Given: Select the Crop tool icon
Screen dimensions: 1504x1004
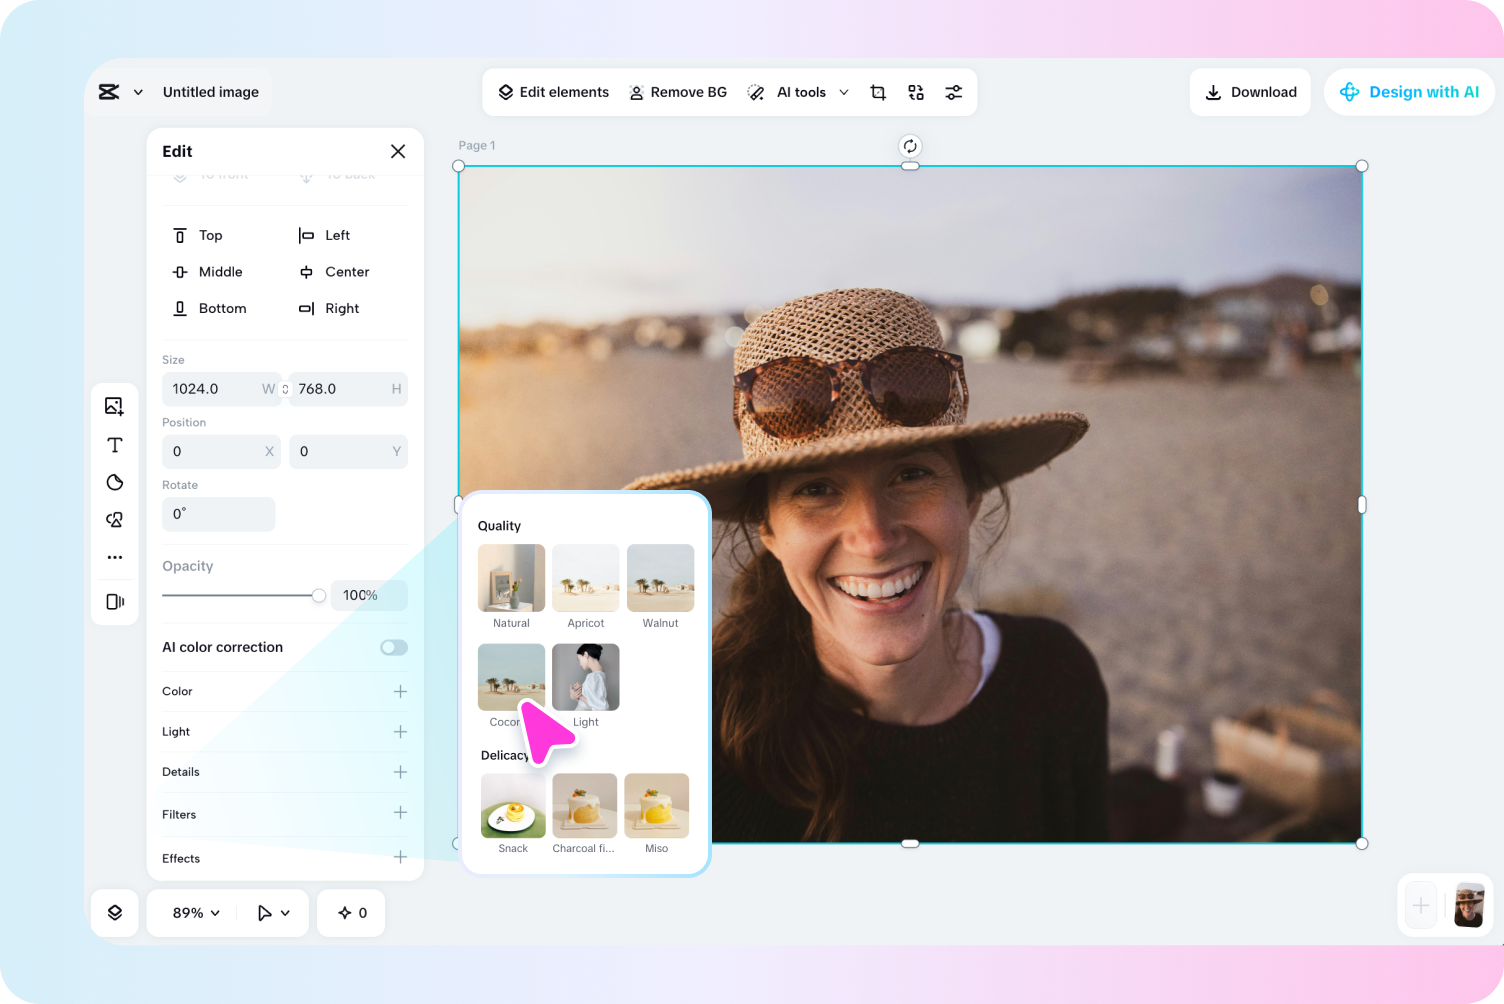Looking at the screenshot, I should 878,92.
